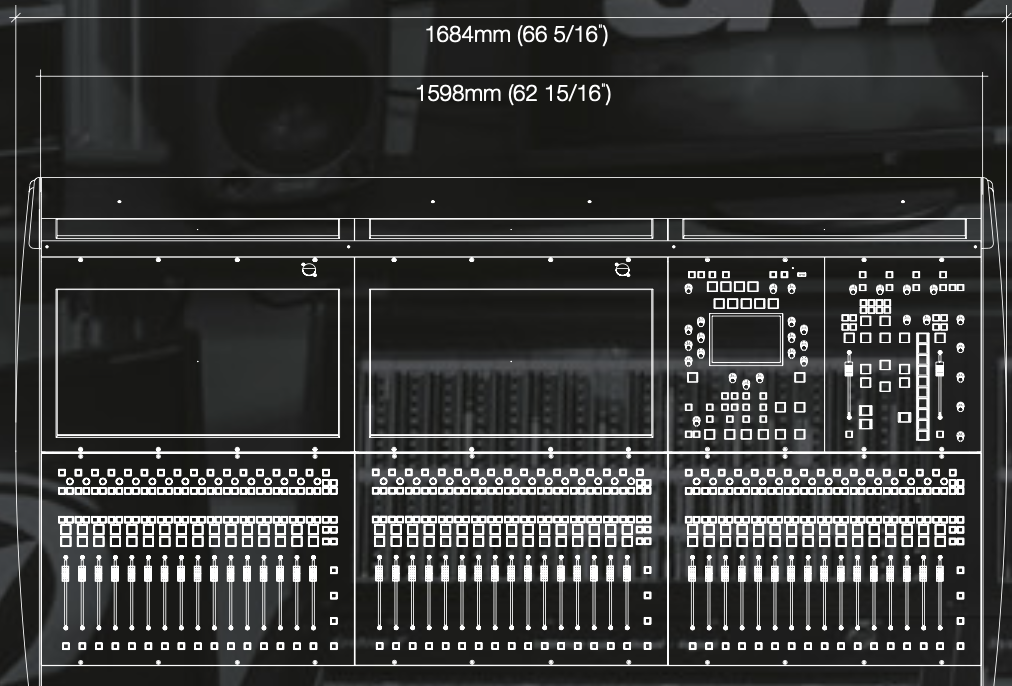This screenshot has width=1012, height=686.
Task: Click the vertical button column in the far-right master section
Action: click(923, 387)
